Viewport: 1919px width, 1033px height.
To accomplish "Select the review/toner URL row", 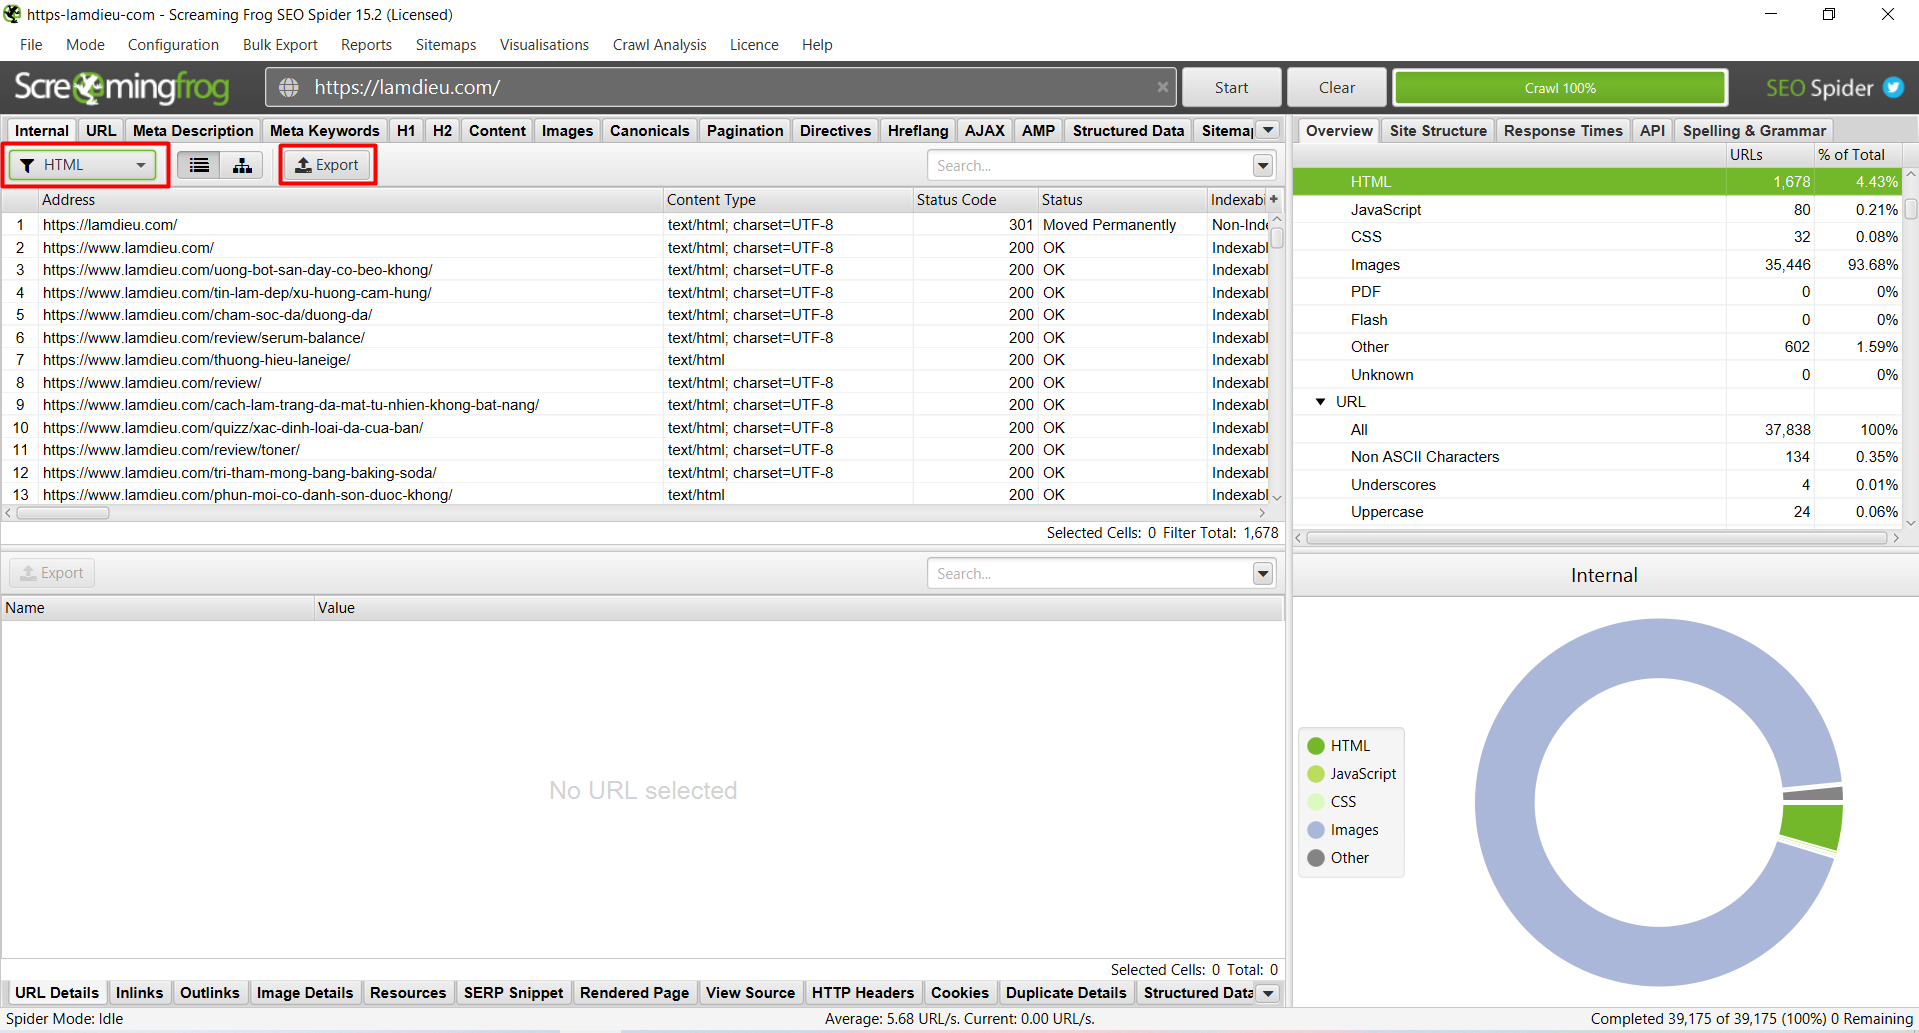I will pos(636,450).
